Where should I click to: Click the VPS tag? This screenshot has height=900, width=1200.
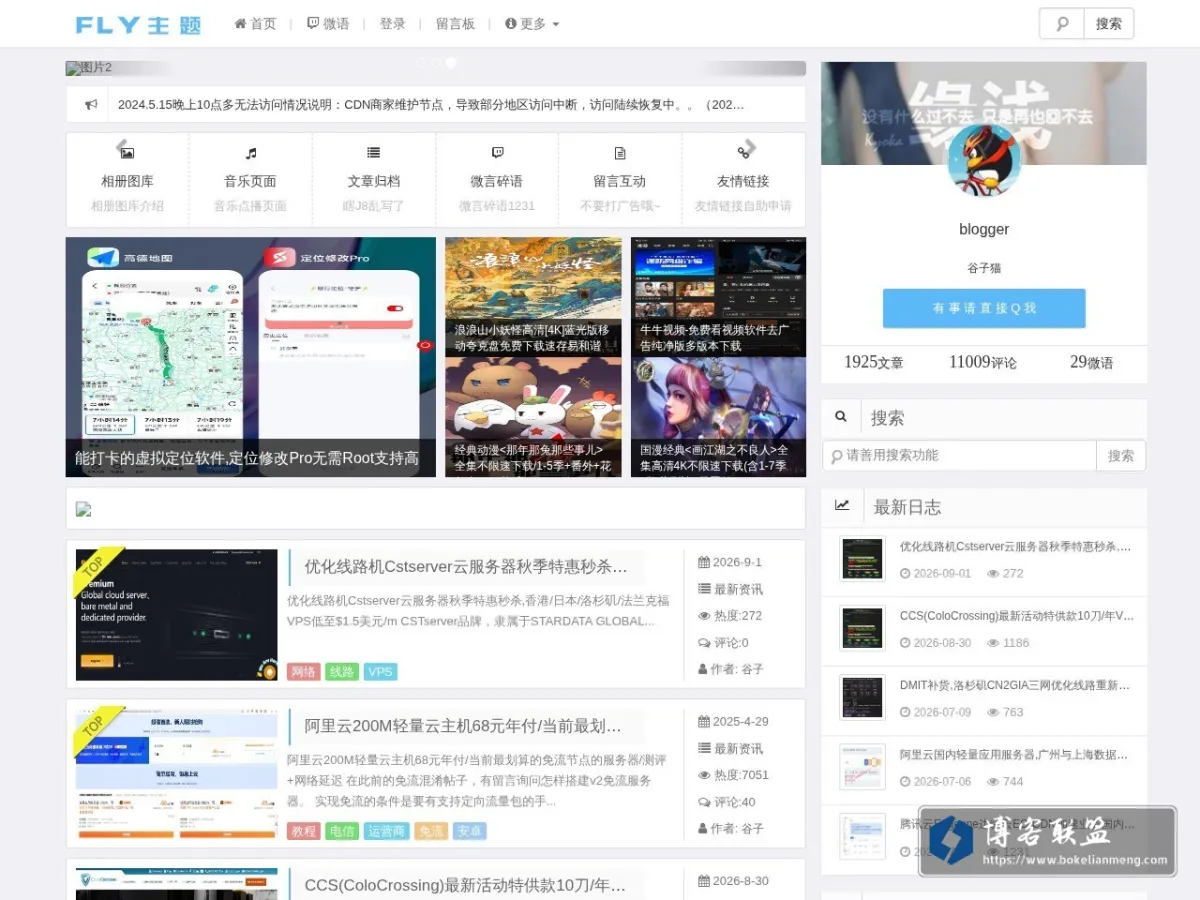coord(380,671)
